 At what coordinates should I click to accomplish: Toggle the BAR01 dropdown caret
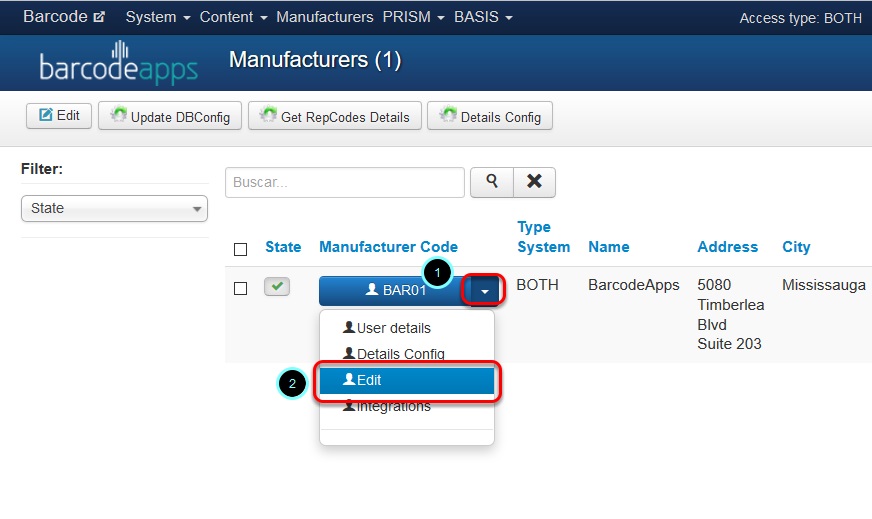click(x=485, y=291)
